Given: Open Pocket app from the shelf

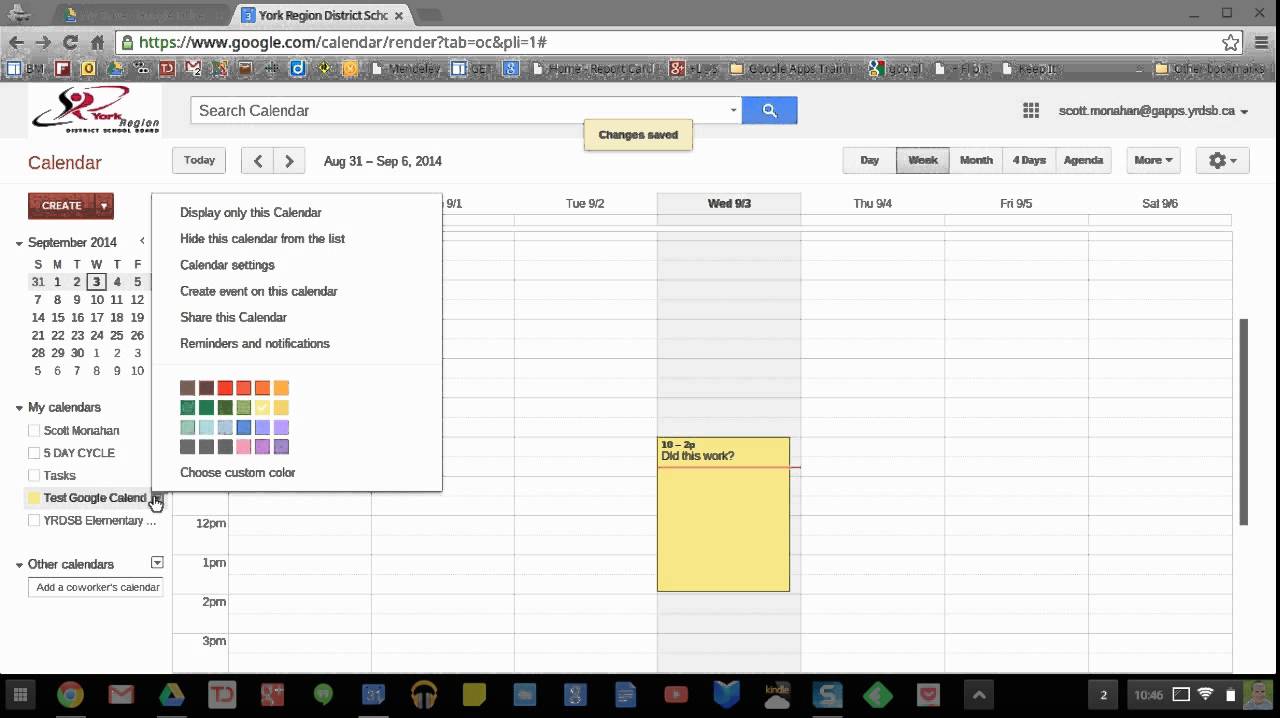Looking at the screenshot, I should click(928, 695).
